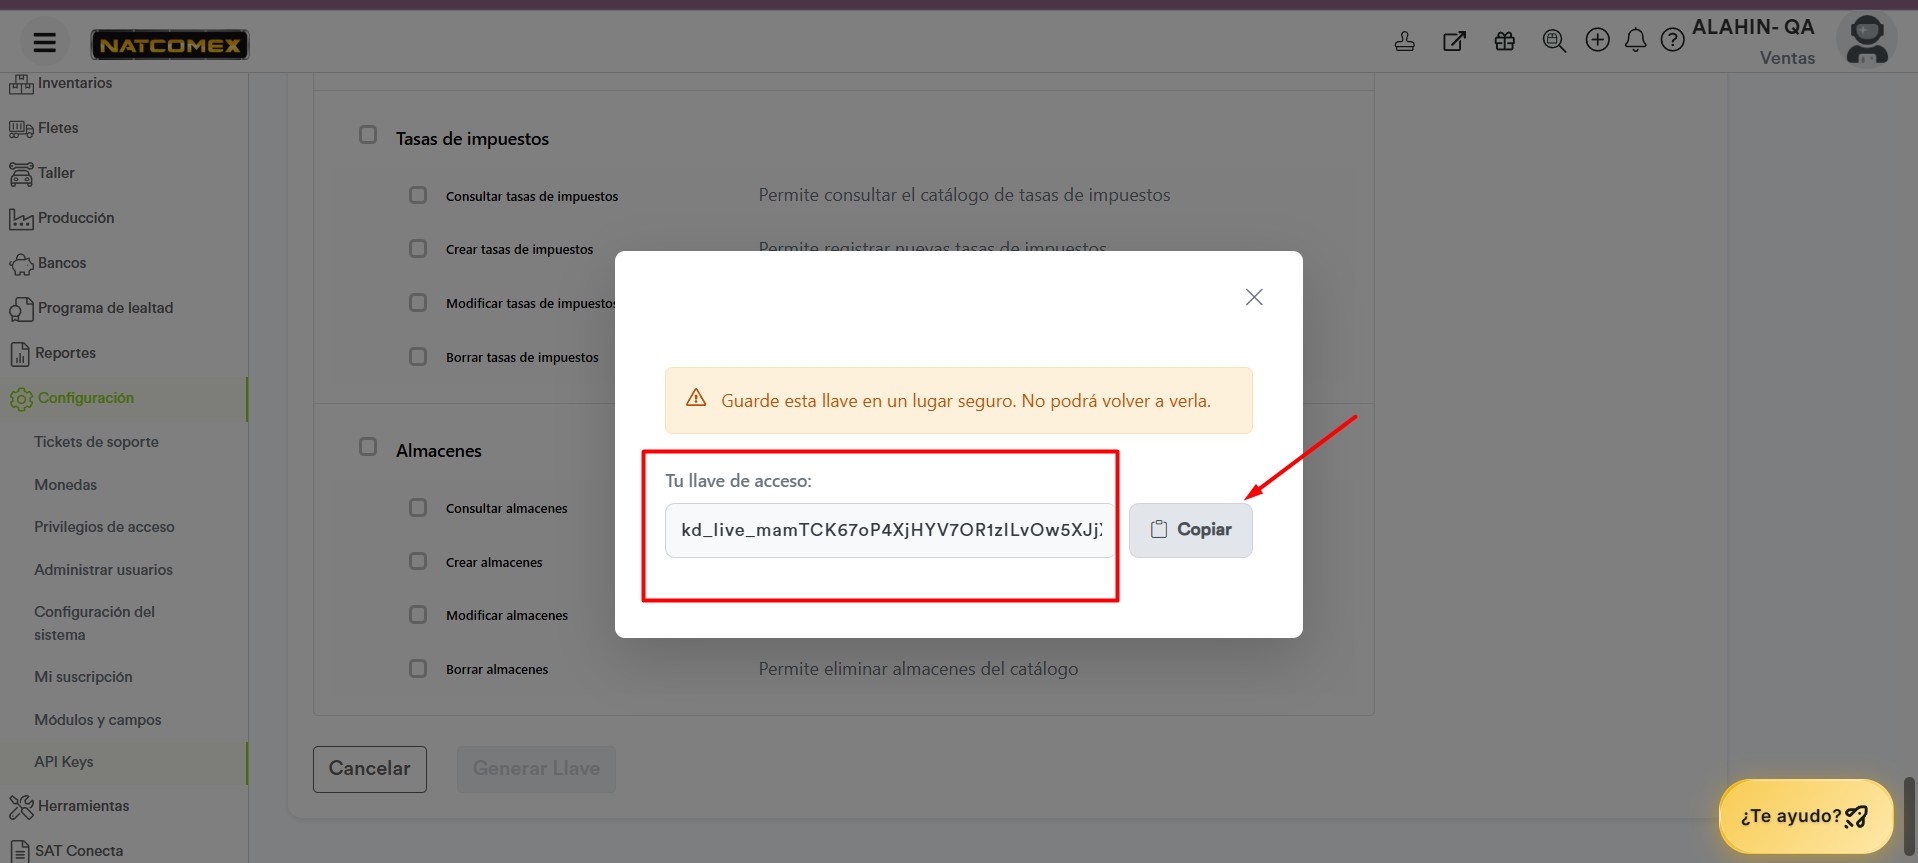Copy the access key with Copiar button

[x=1190, y=530]
